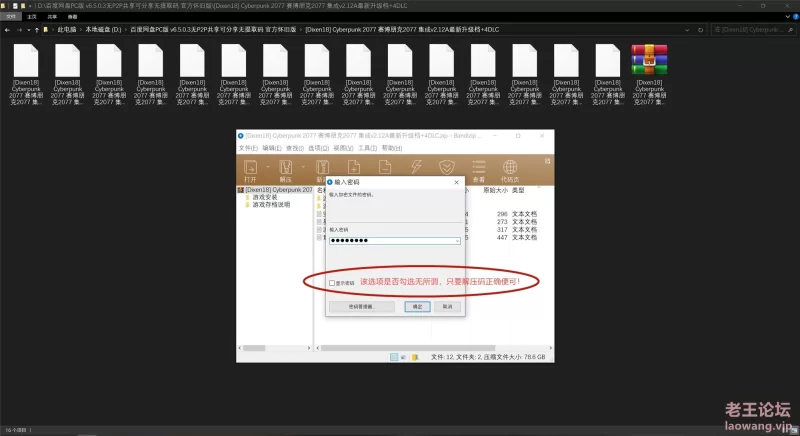Open the quick access toolbar customize dropdown
800x436 pixels.
(30, 6)
